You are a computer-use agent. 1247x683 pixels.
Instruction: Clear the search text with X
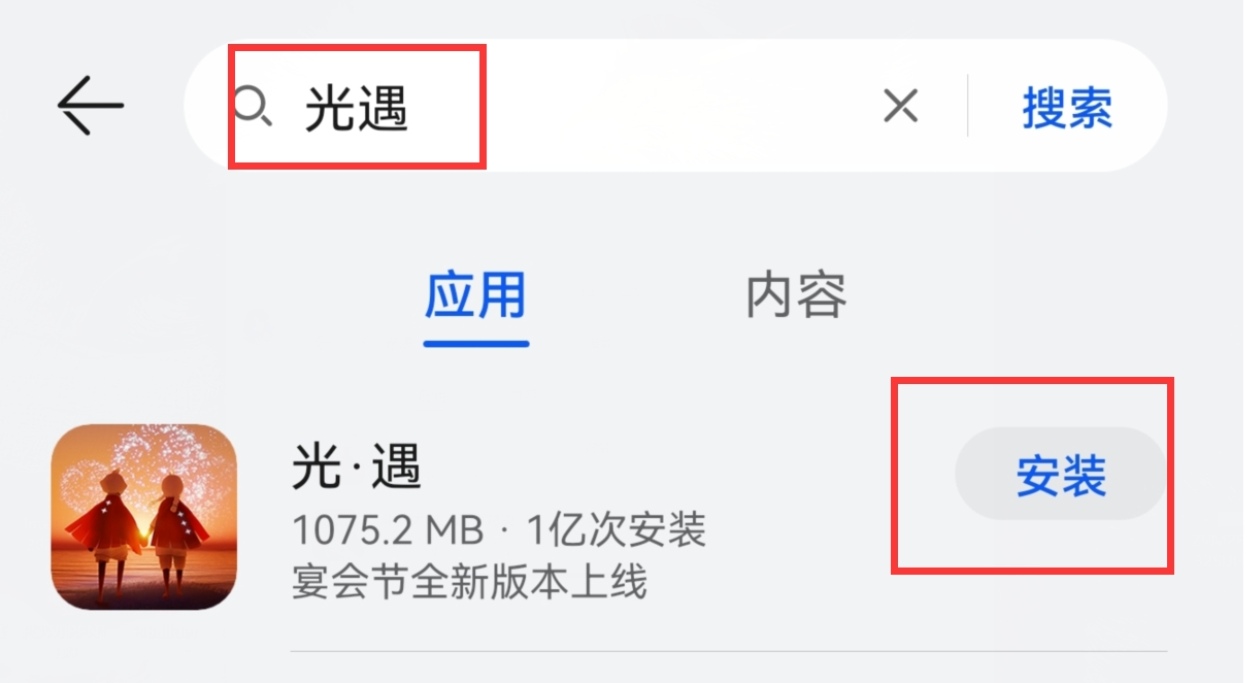pos(901,105)
